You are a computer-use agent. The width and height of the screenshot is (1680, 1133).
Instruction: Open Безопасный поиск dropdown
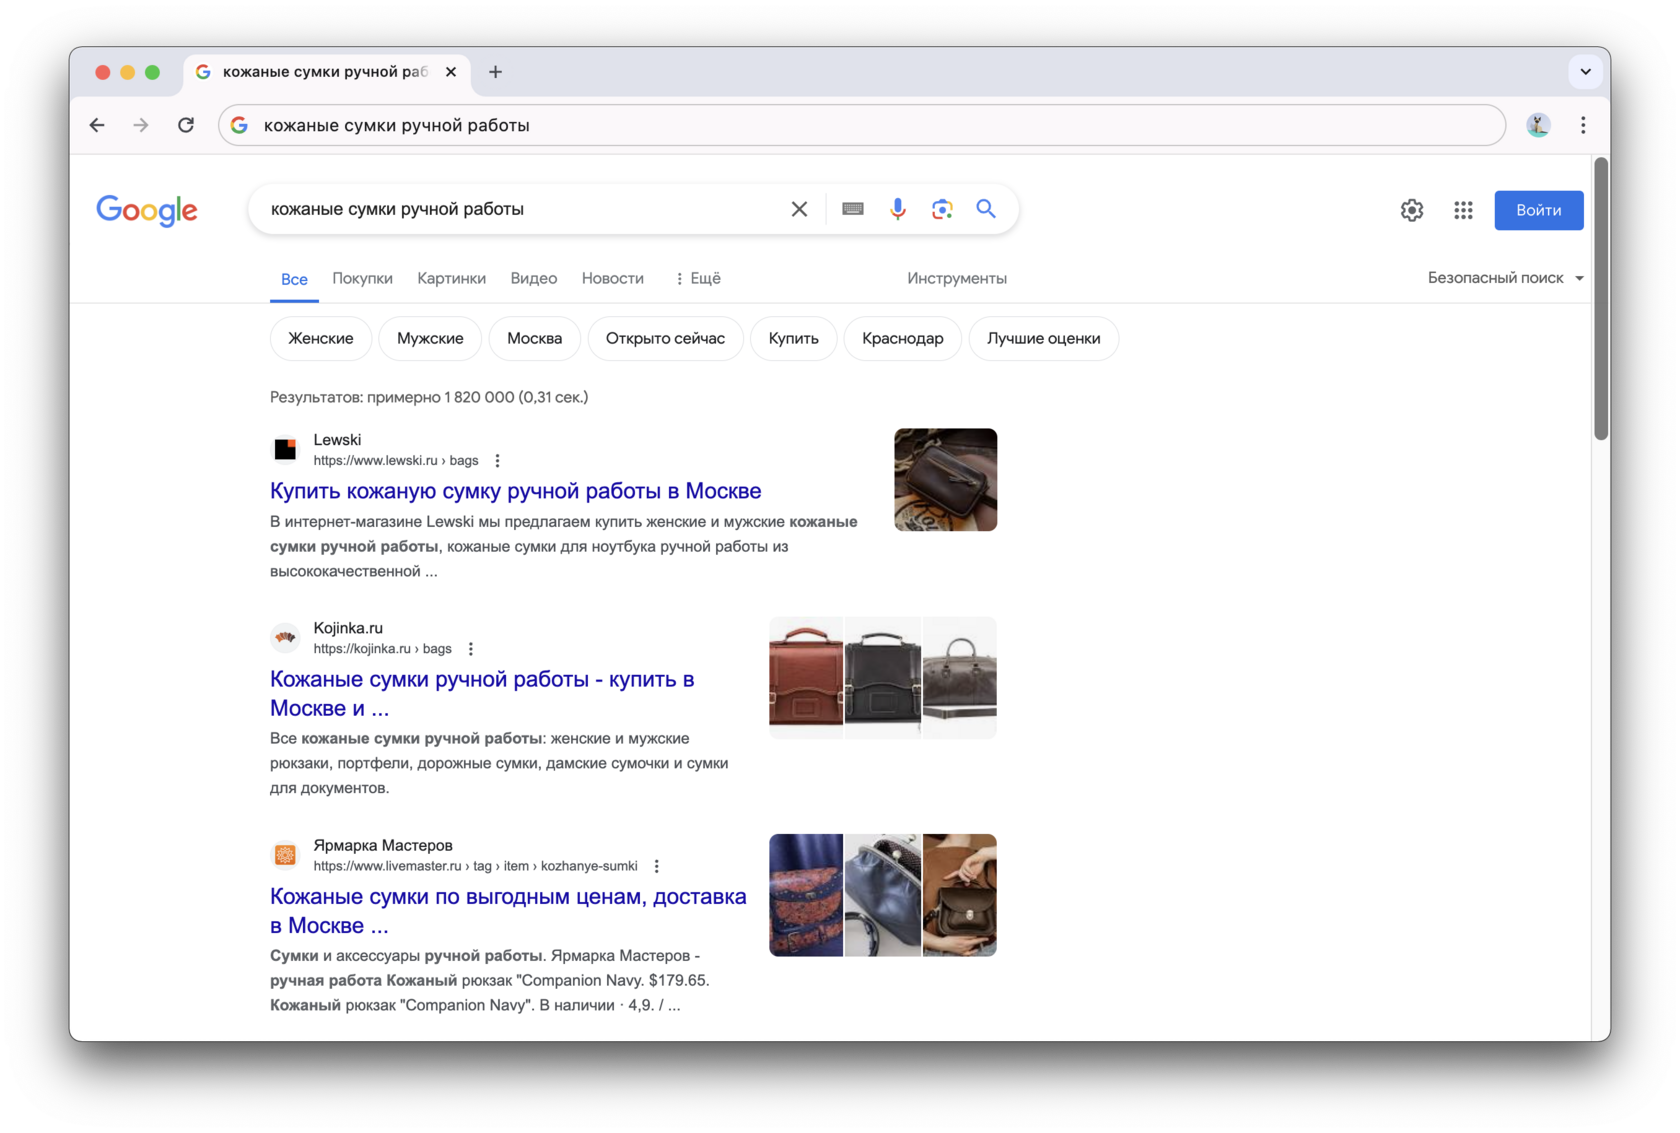pos(1505,278)
